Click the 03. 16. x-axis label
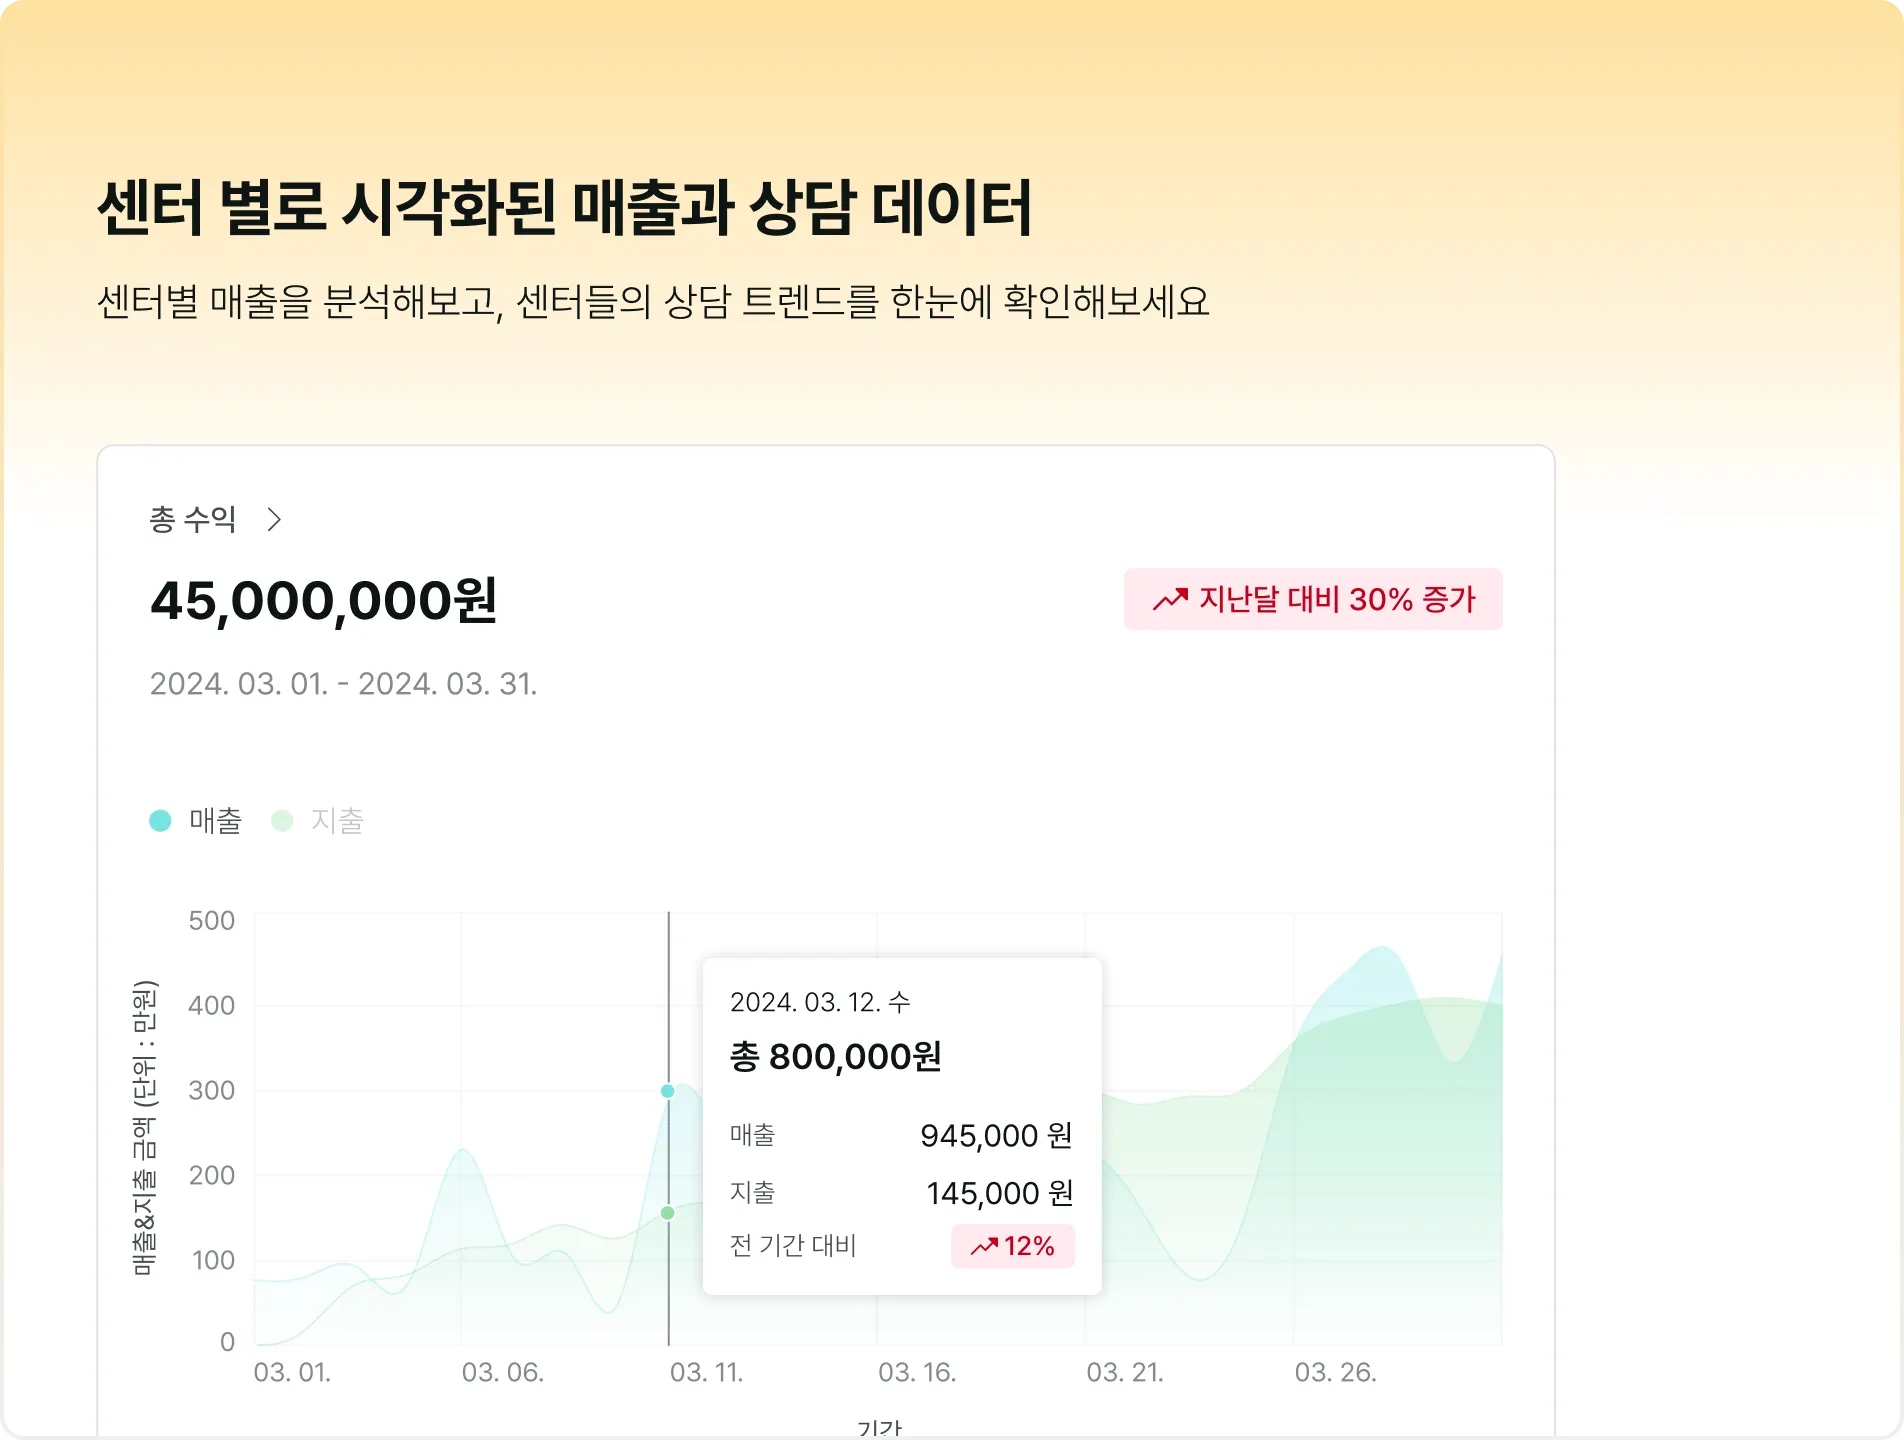 coord(917,1372)
